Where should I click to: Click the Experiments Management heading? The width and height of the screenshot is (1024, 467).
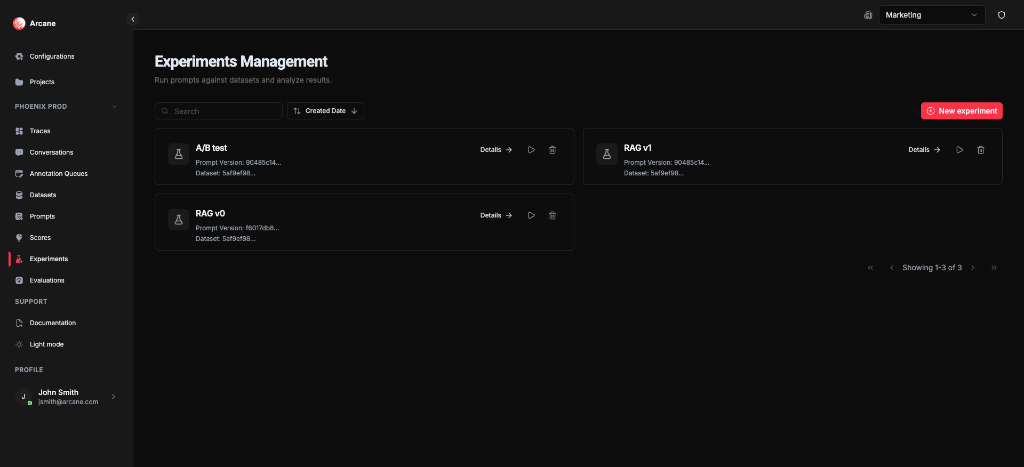point(241,61)
